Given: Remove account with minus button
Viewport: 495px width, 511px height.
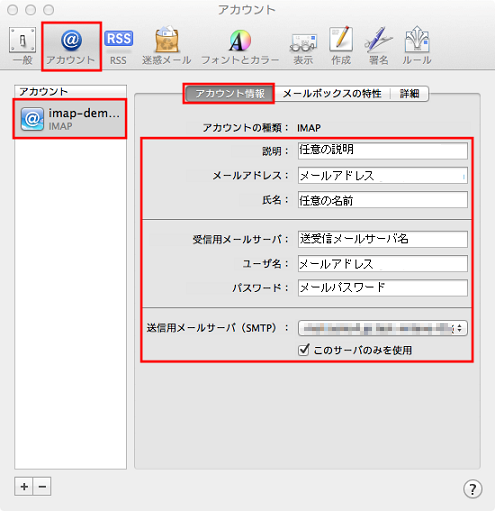Looking at the screenshot, I should (x=42, y=486).
